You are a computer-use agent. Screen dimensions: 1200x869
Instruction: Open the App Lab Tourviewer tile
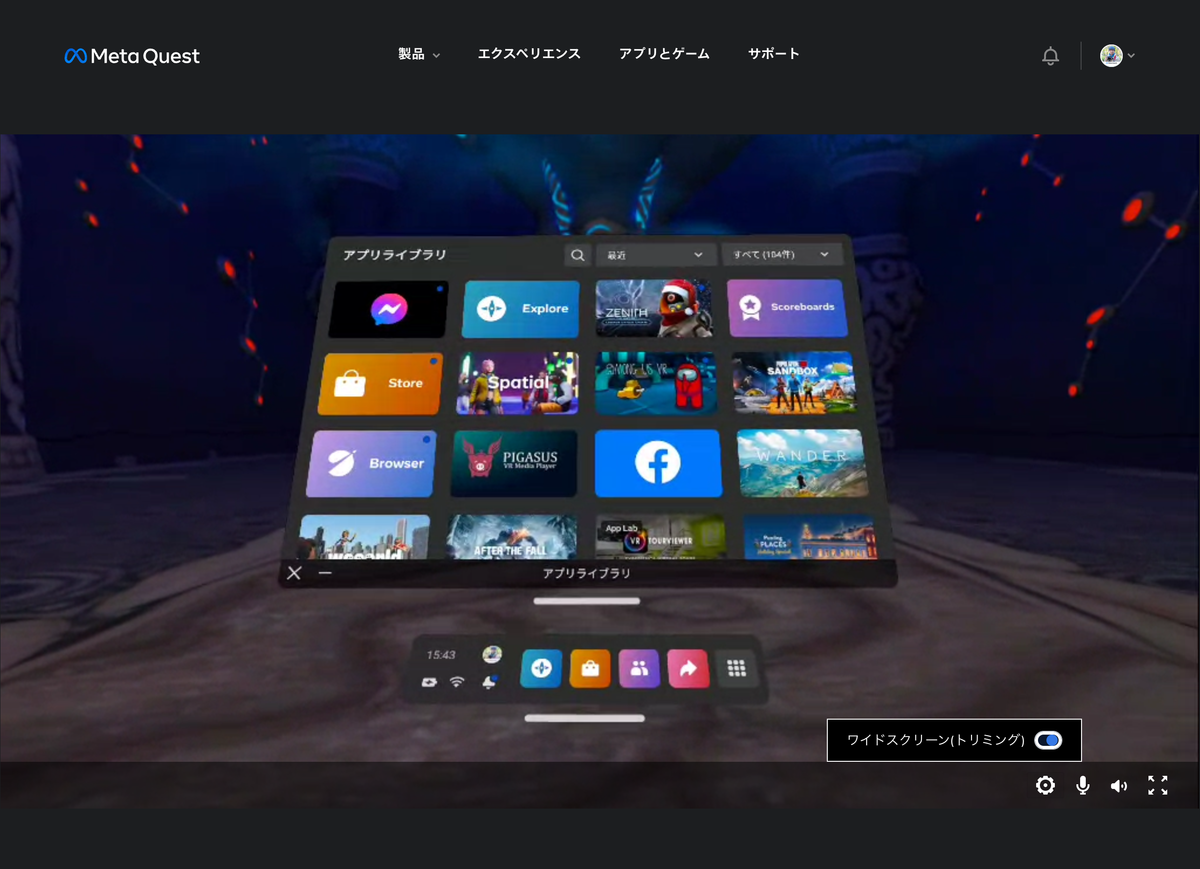click(x=661, y=537)
